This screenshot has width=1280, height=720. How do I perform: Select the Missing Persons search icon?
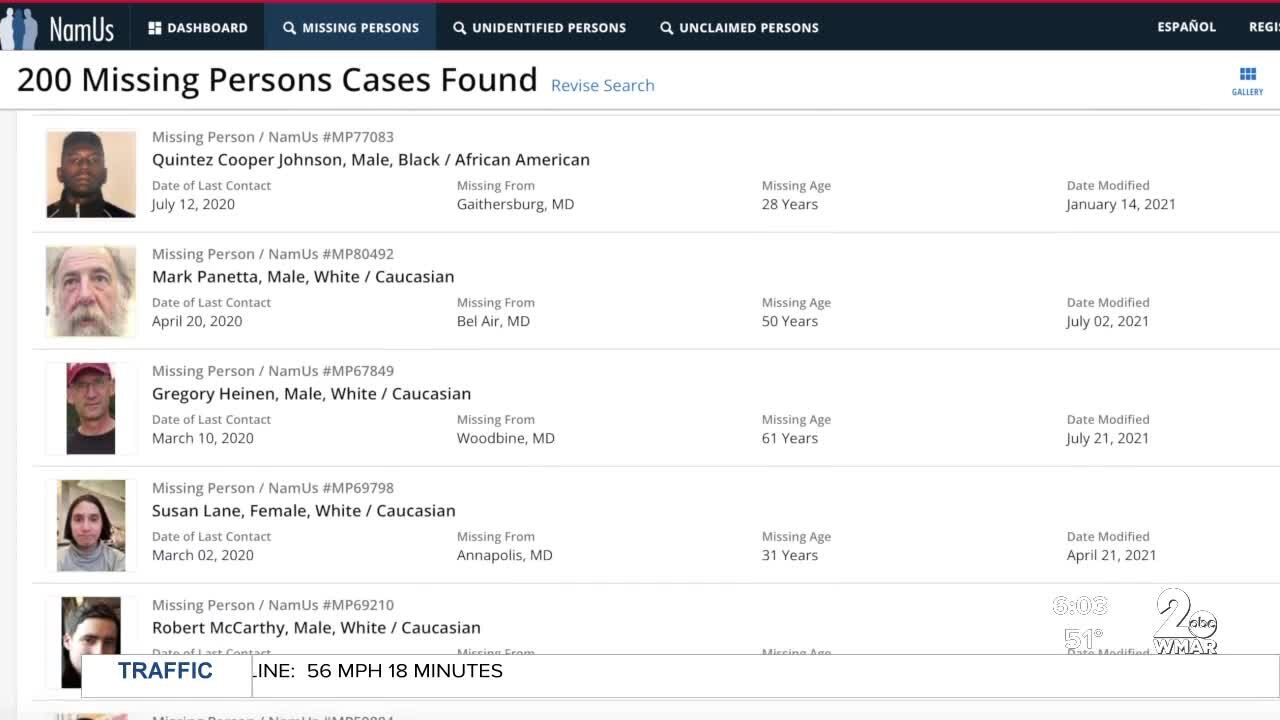[x=289, y=28]
